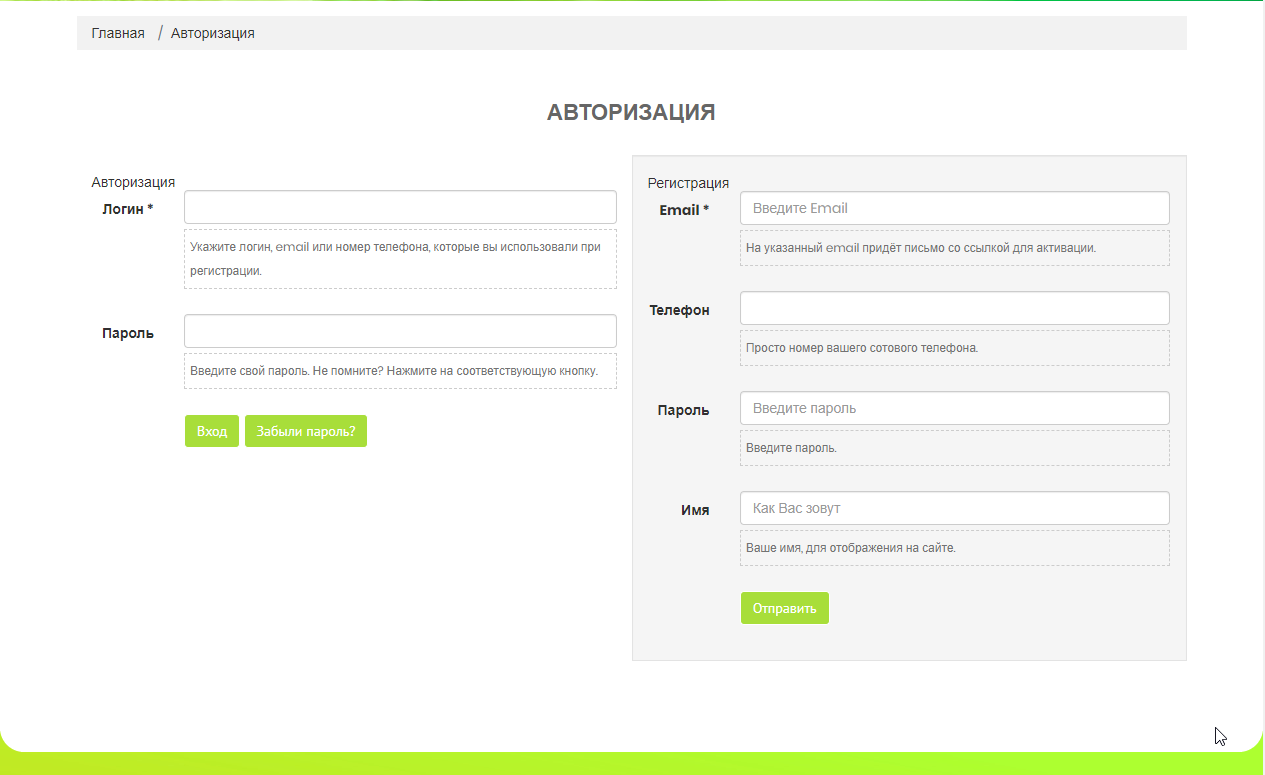Viewport: 1265px width, 775px height.
Task: Click the Email * field label
Action: pyautogui.click(x=684, y=210)
